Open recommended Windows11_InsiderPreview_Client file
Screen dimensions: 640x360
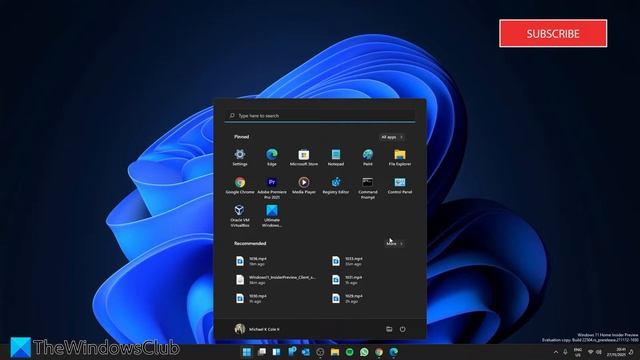click(x=277, y=280)
